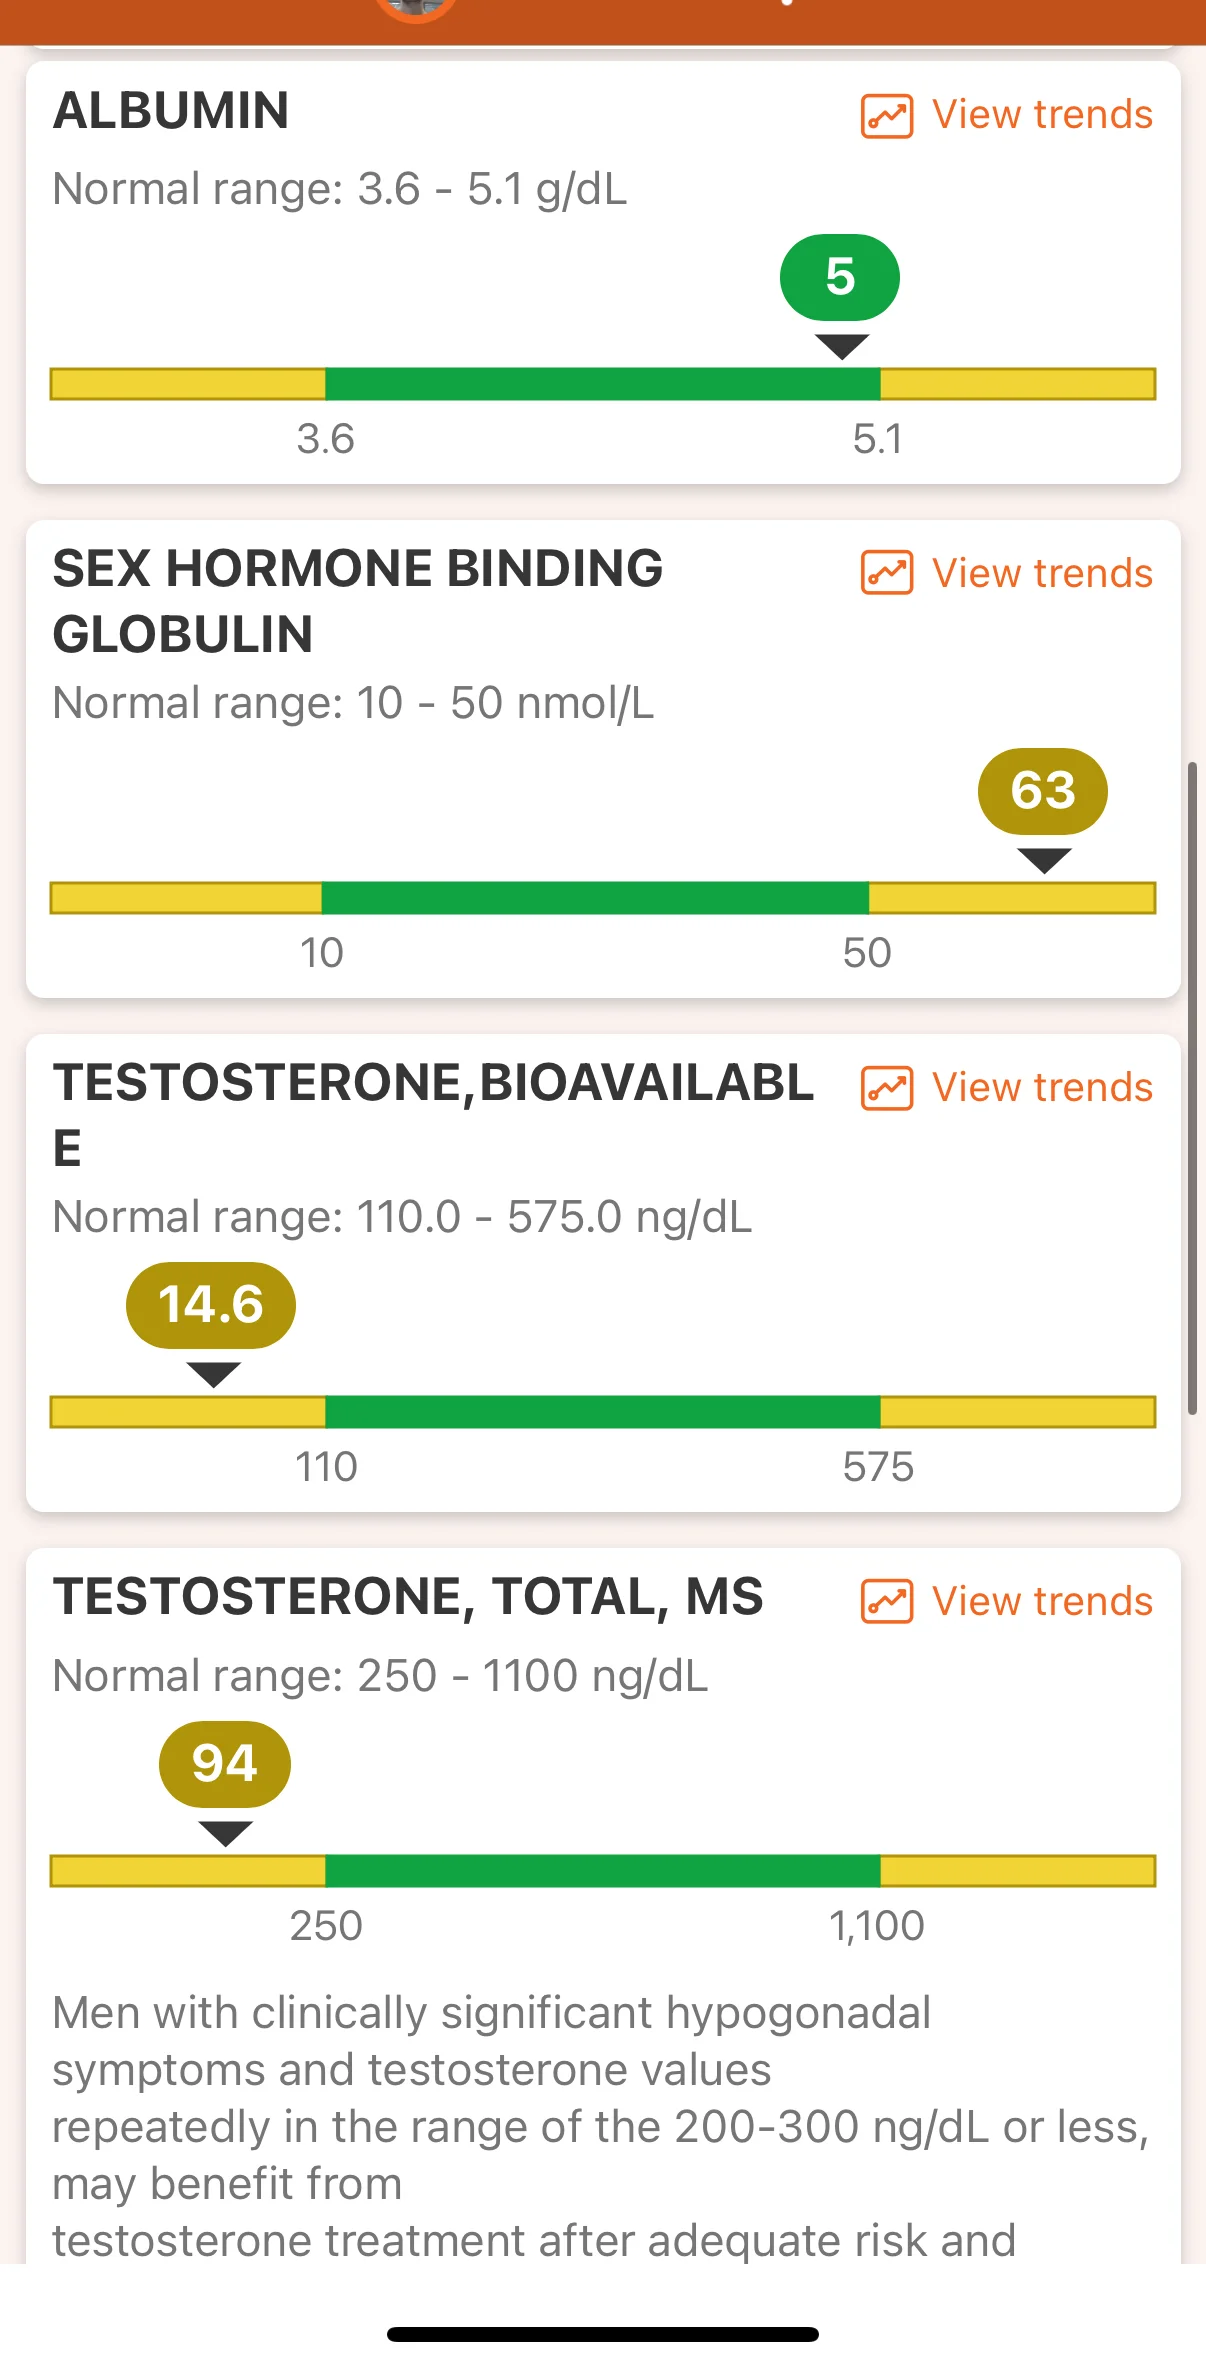Open View trends for Testosterone, Total, MS
Image resolution: width=1206 pixels, height=2366 pixels.
coord(1042,1602)
